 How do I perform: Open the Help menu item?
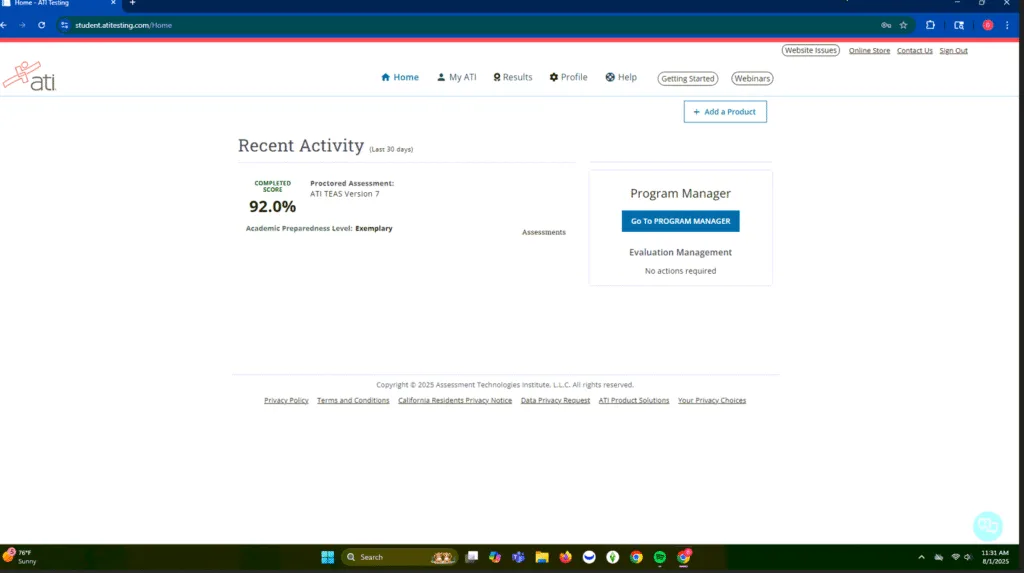pyautogui.click(x=621, y=77)
